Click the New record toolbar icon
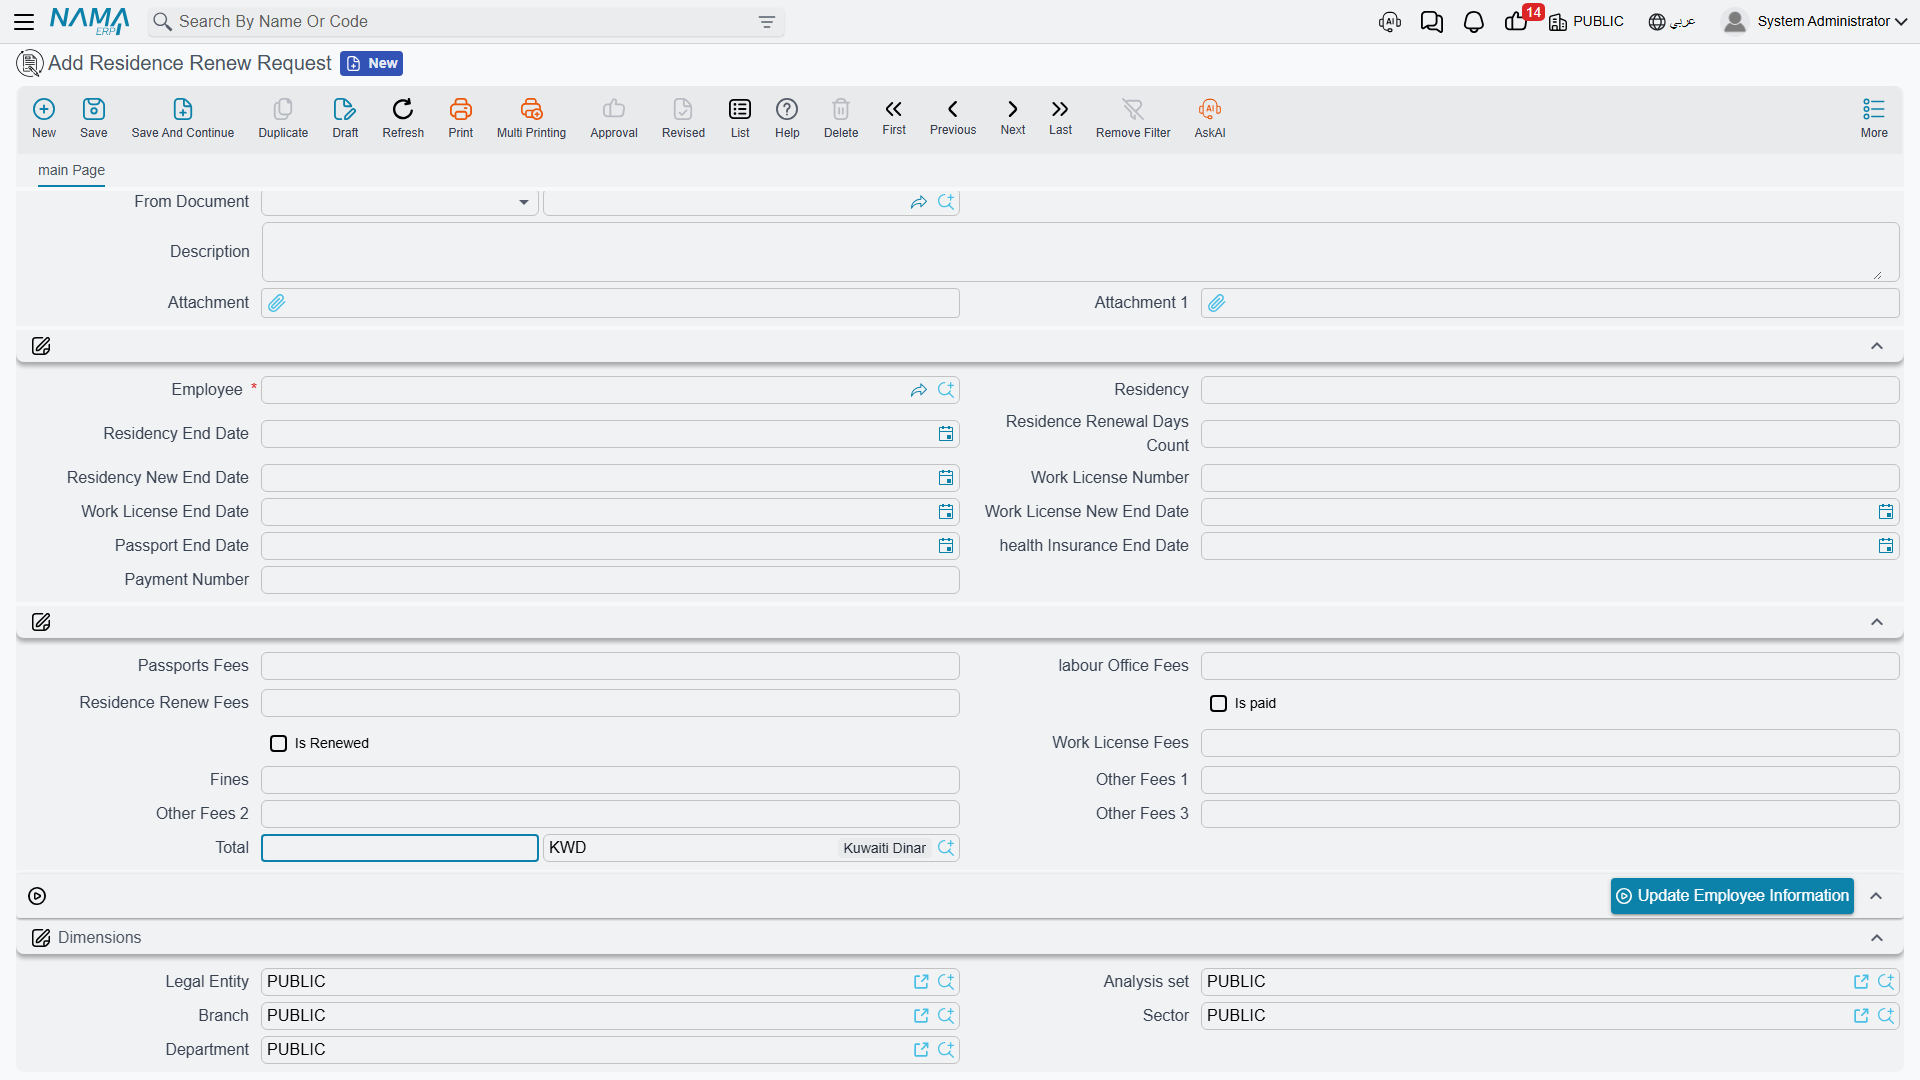 [x=44, y=117]
